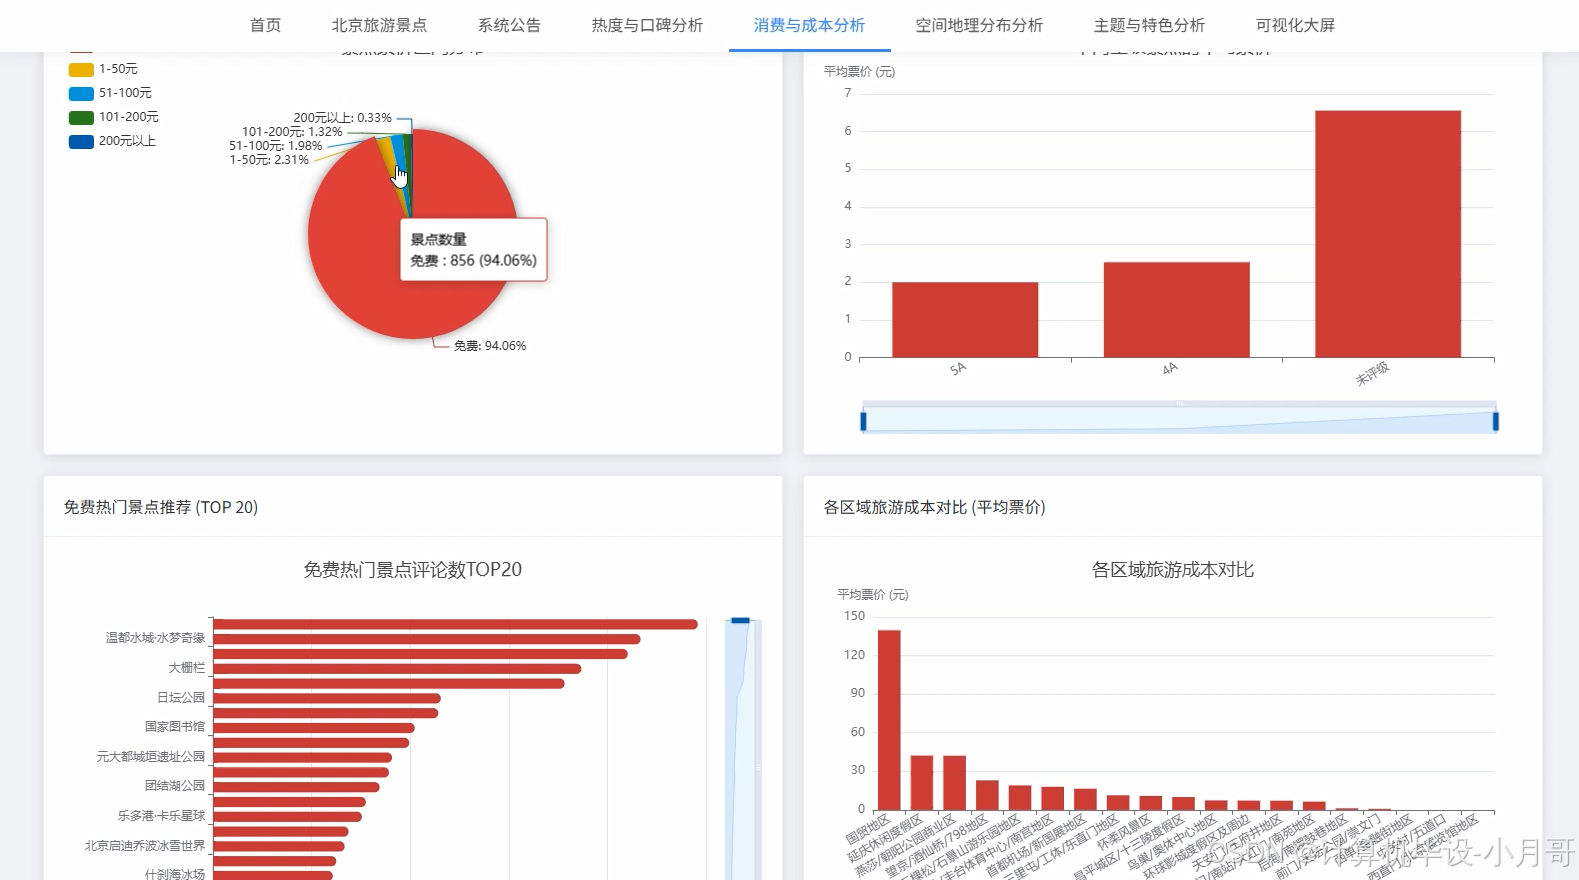Click label 51-100元: 1.98%

[276, 146]
